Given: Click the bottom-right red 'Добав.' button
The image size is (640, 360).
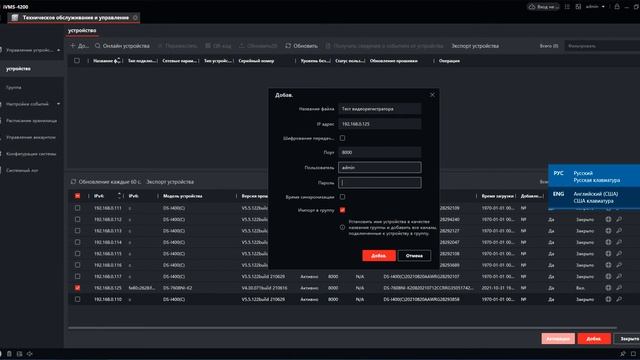Looking at the screenshot, I should click(x=594, y=338).
